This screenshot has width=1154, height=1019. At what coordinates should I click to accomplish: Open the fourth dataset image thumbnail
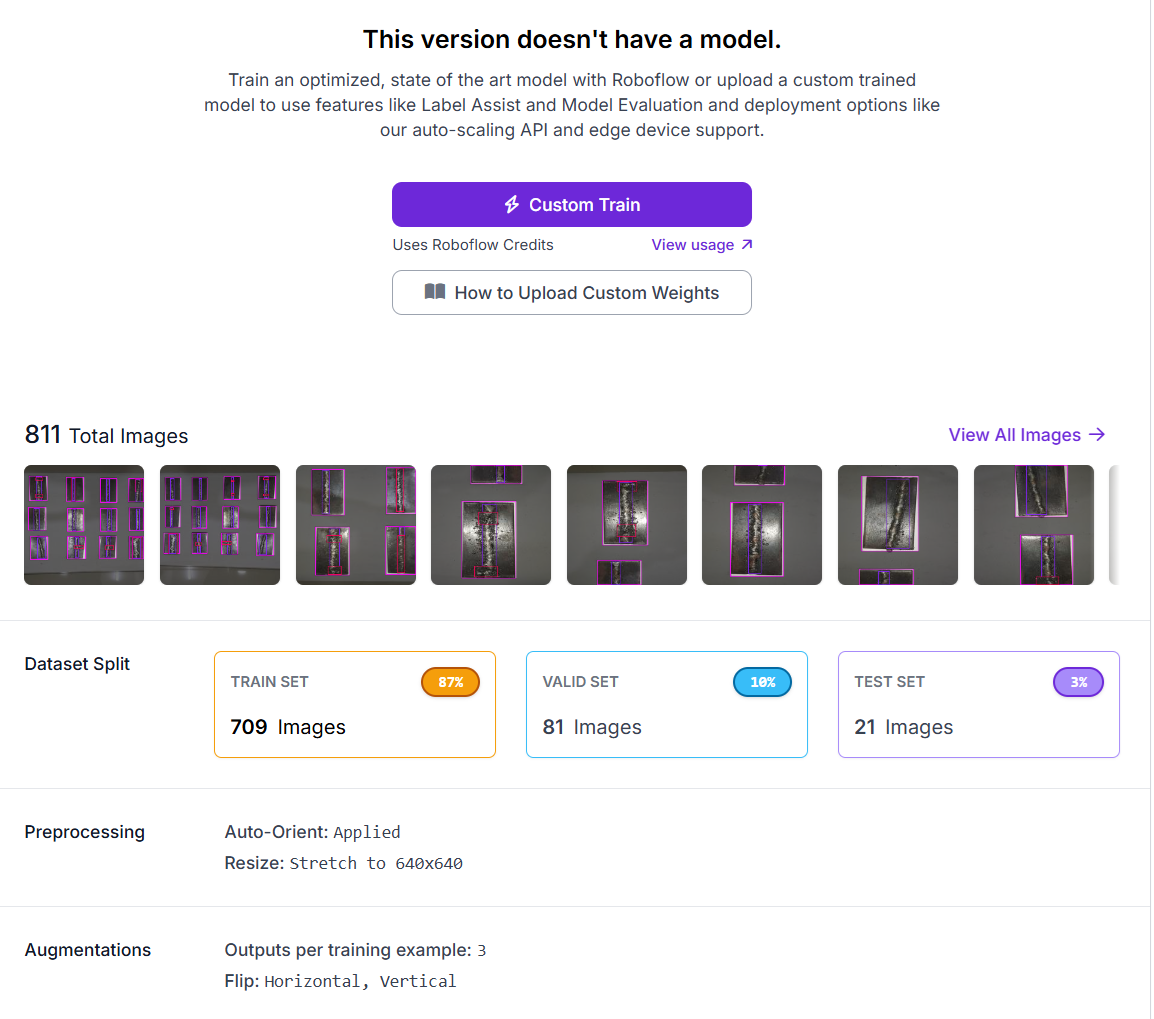491,525
